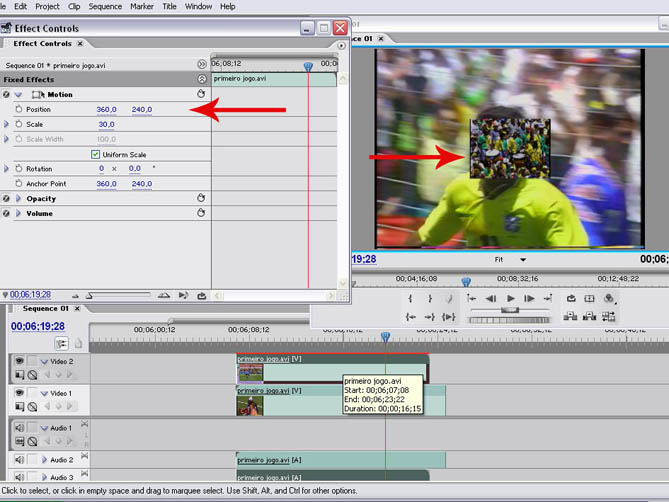Screen dimensions: 669x502
Task: Mute the Audio 1 track speaker
Action: pos(19,427)
